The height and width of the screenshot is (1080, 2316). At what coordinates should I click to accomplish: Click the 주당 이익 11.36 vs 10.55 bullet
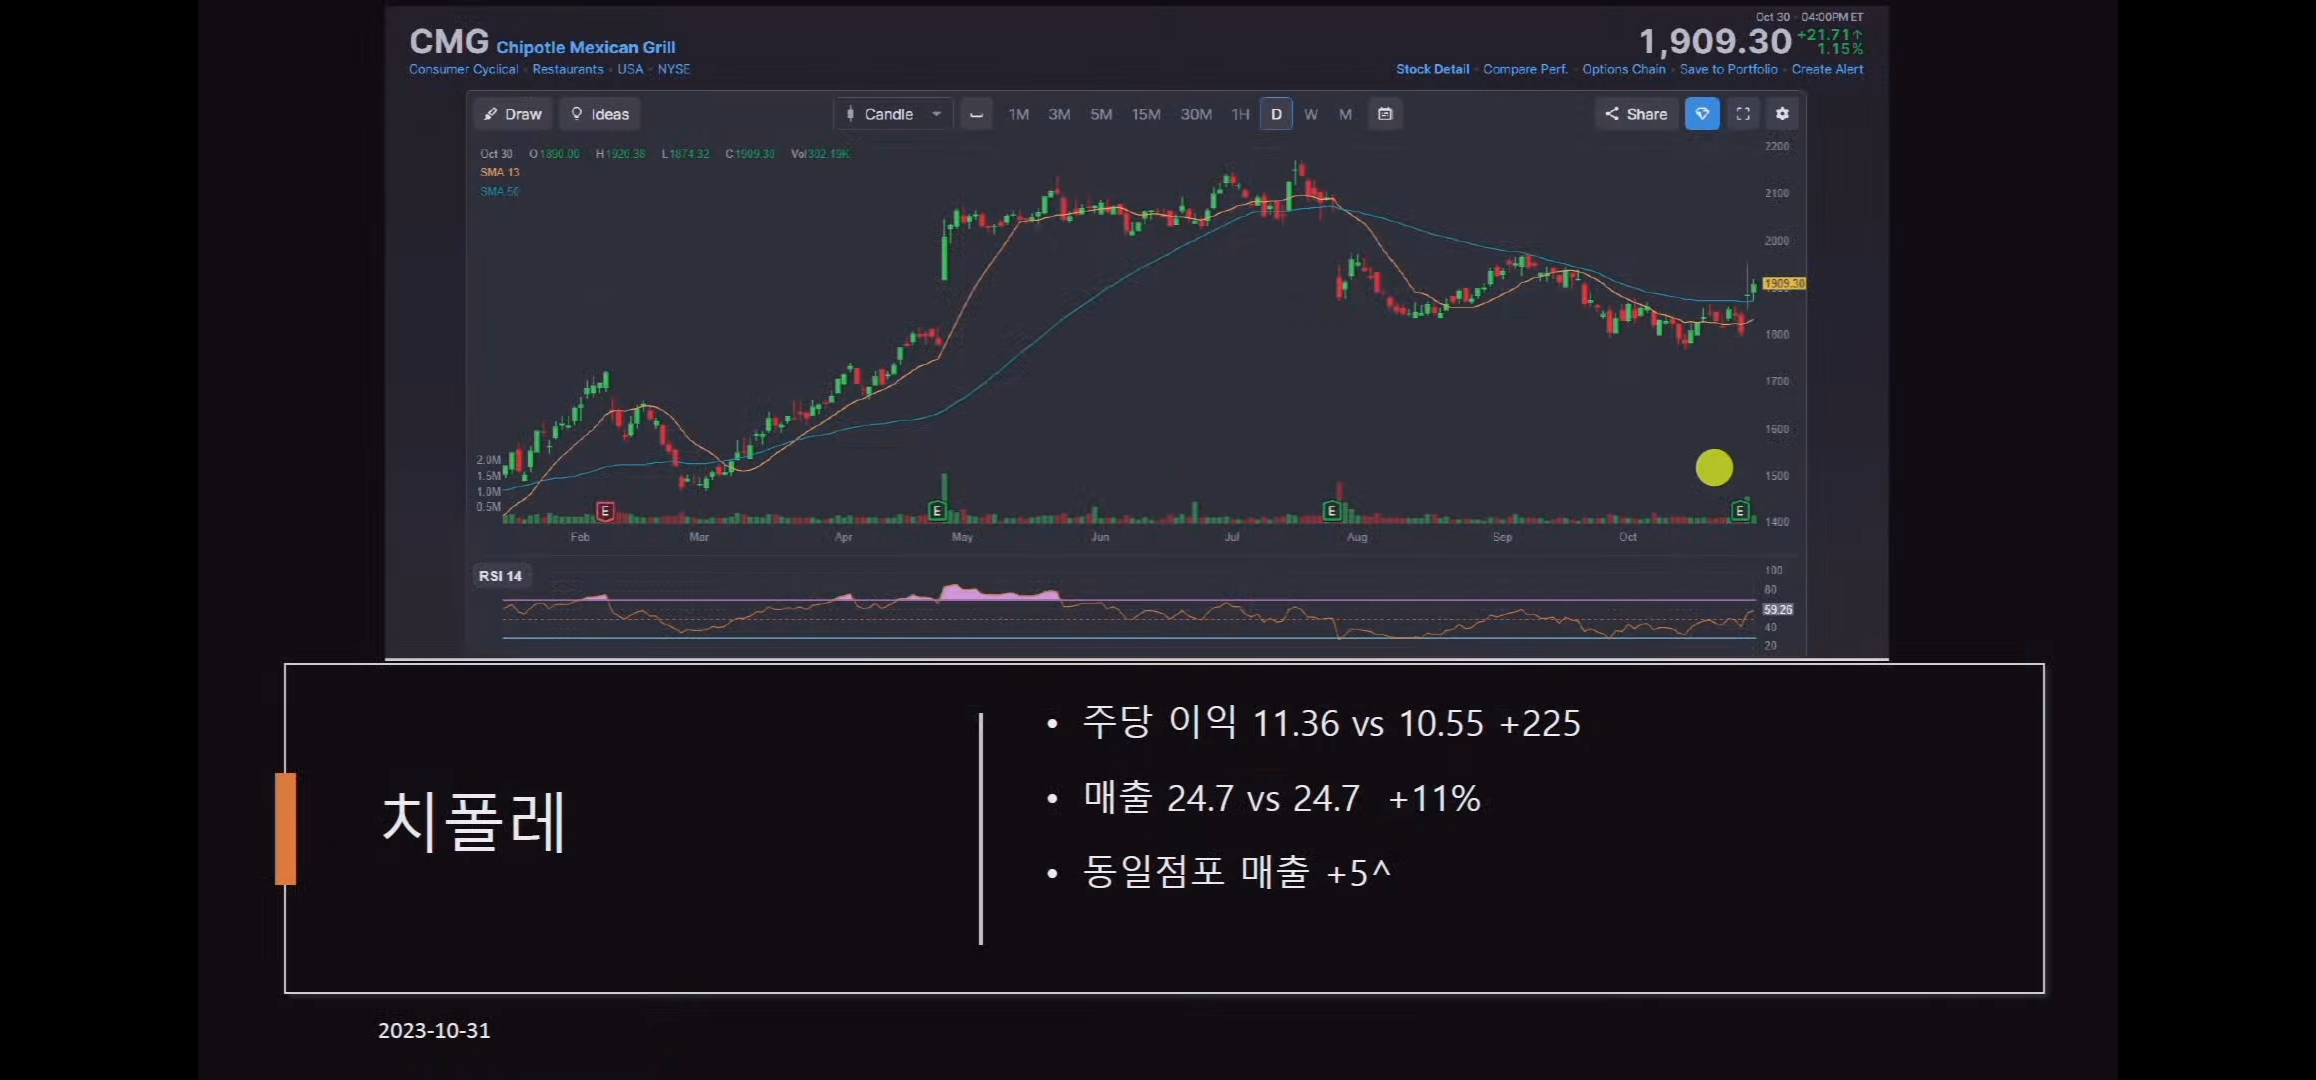point(1331,722)
